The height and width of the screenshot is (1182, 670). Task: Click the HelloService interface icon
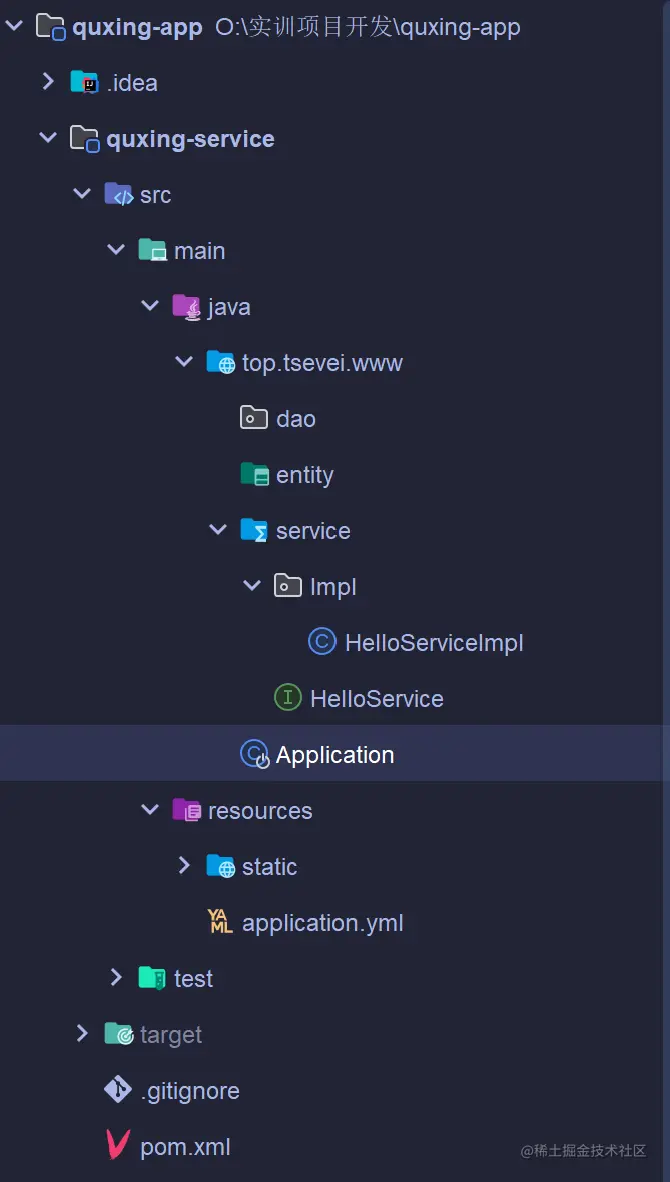tap(287, 698)
